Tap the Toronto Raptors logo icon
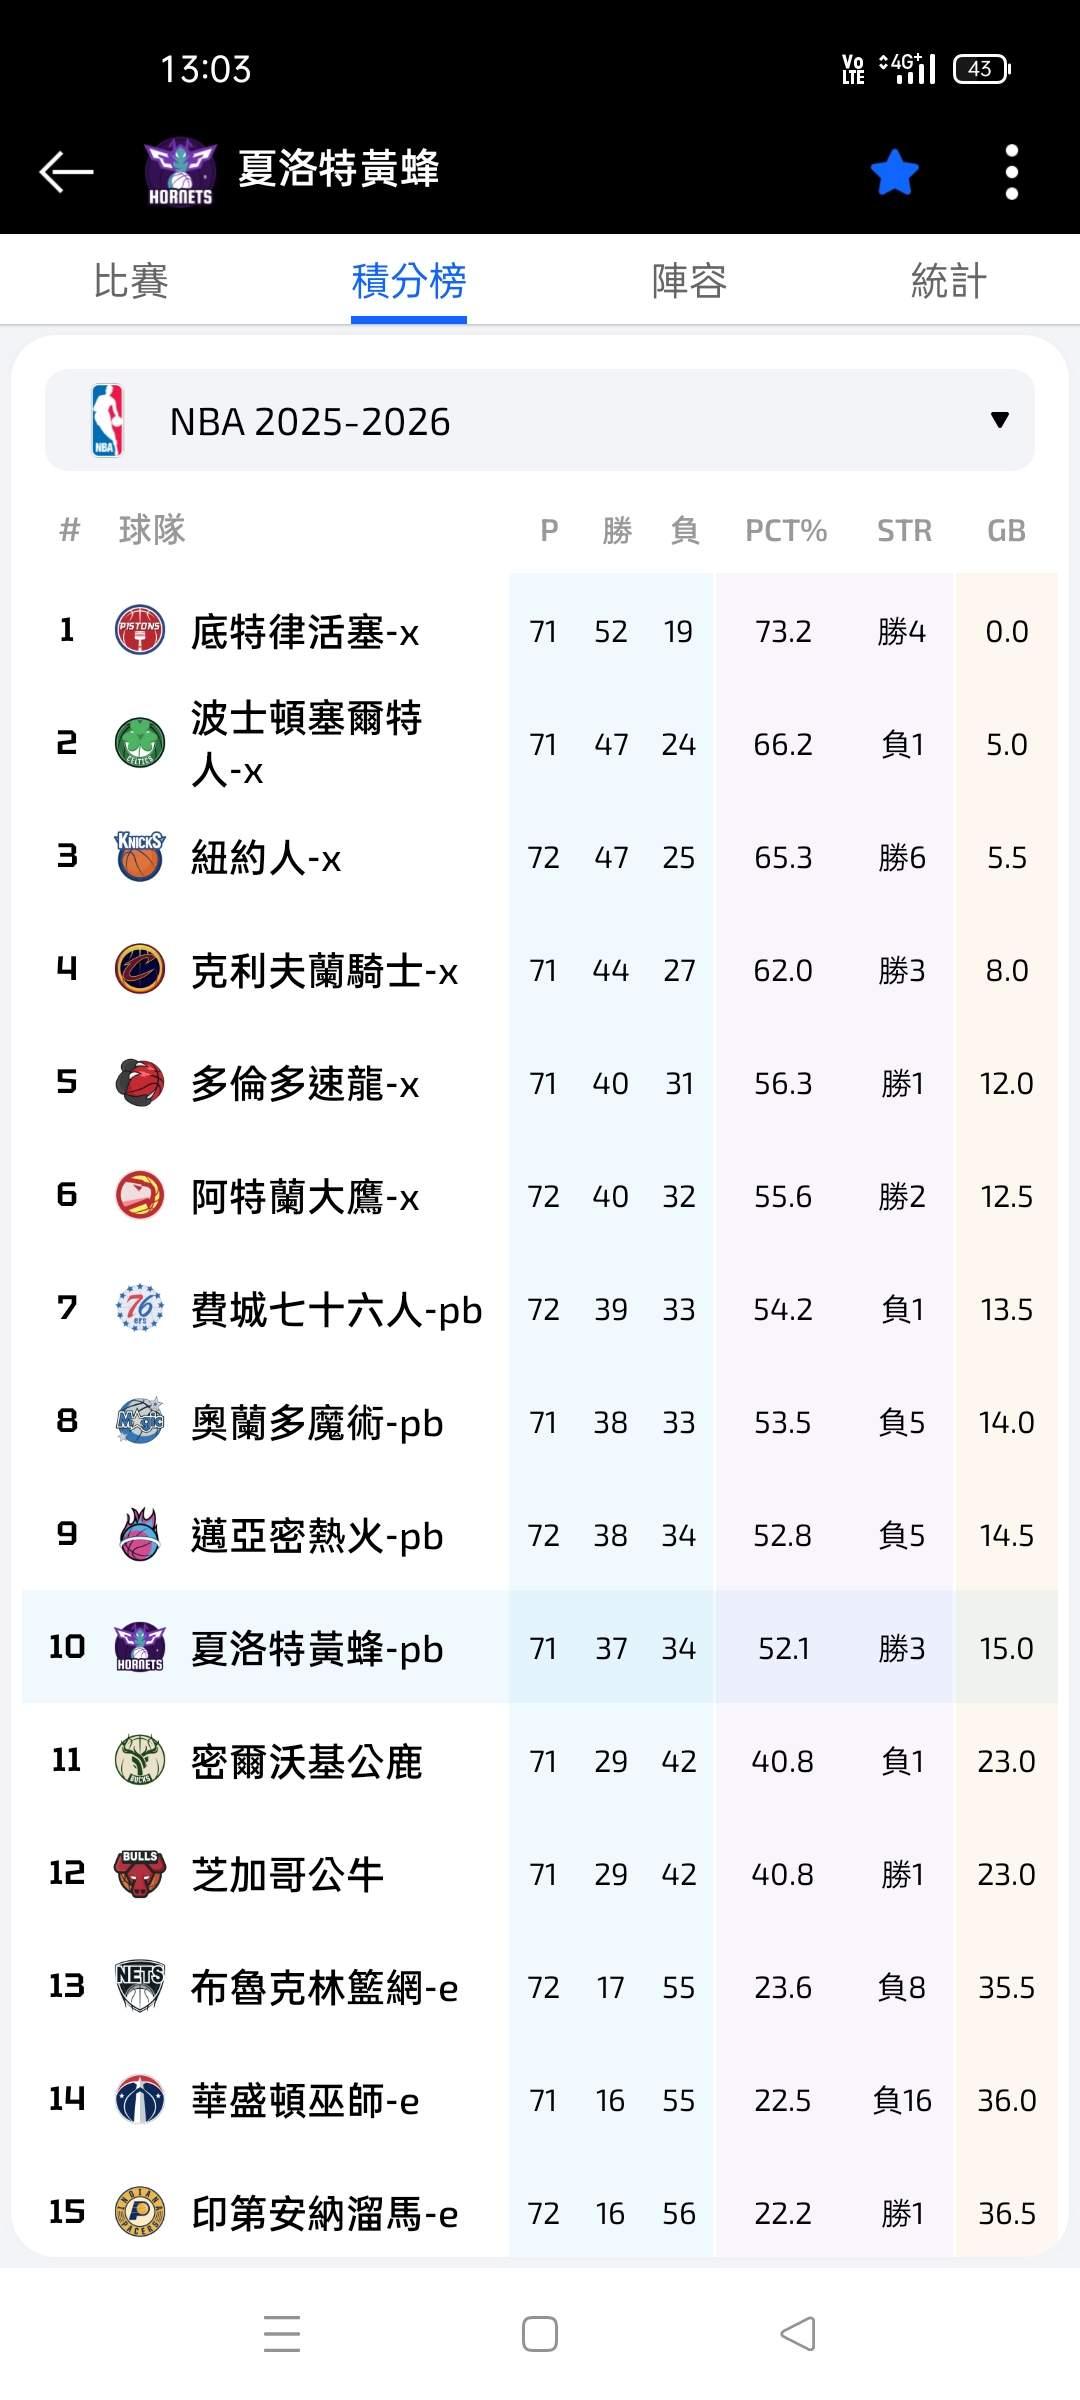 point(140,1082)
